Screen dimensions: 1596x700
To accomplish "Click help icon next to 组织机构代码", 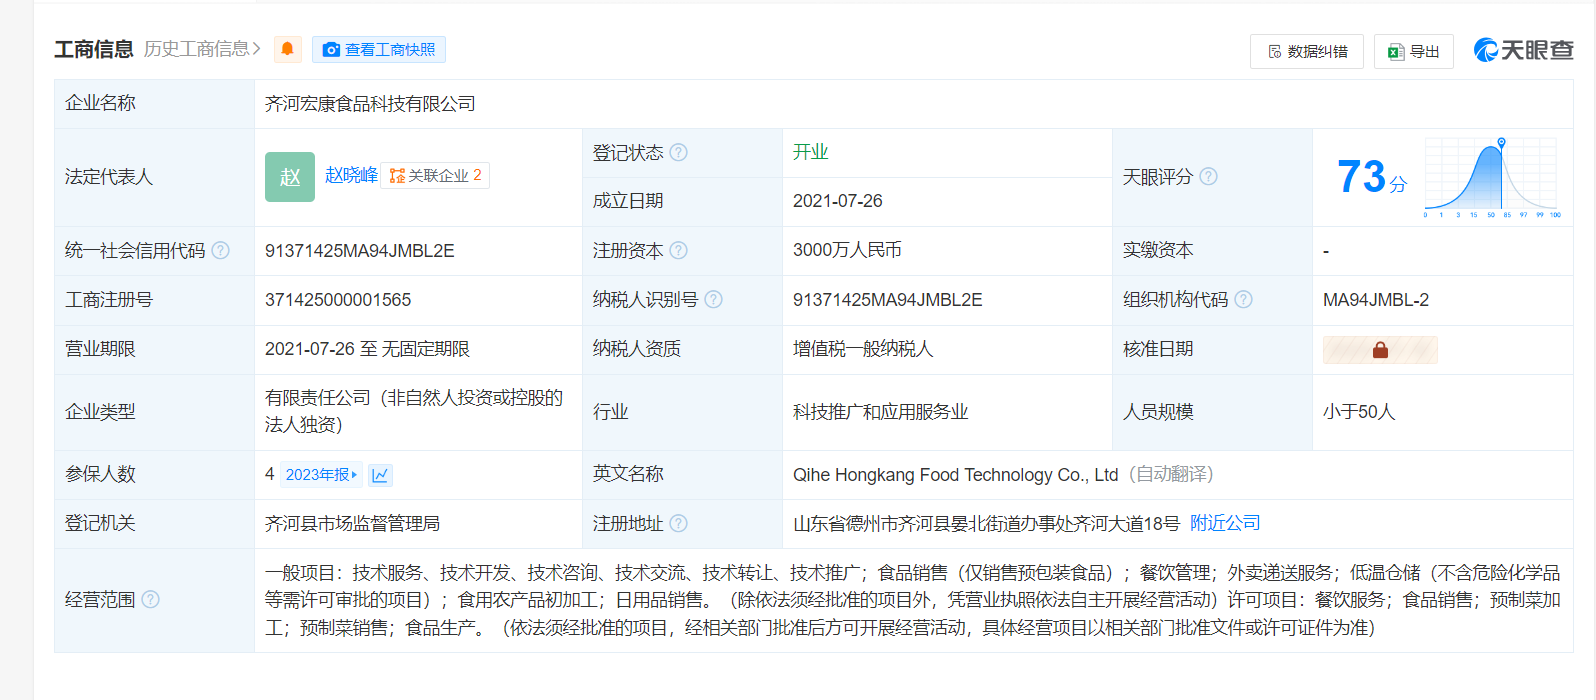I will (1243, 299).
